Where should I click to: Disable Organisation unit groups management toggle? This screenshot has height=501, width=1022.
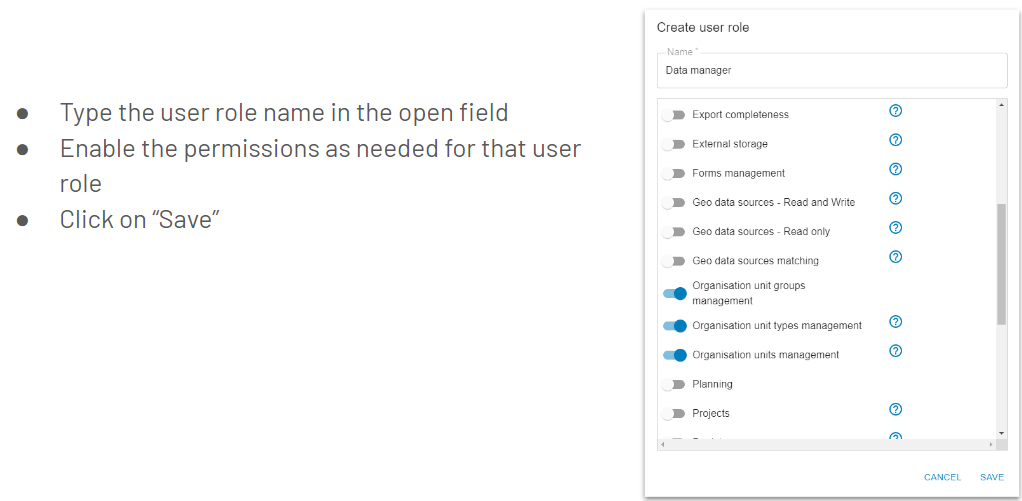[x=675, y=293]
